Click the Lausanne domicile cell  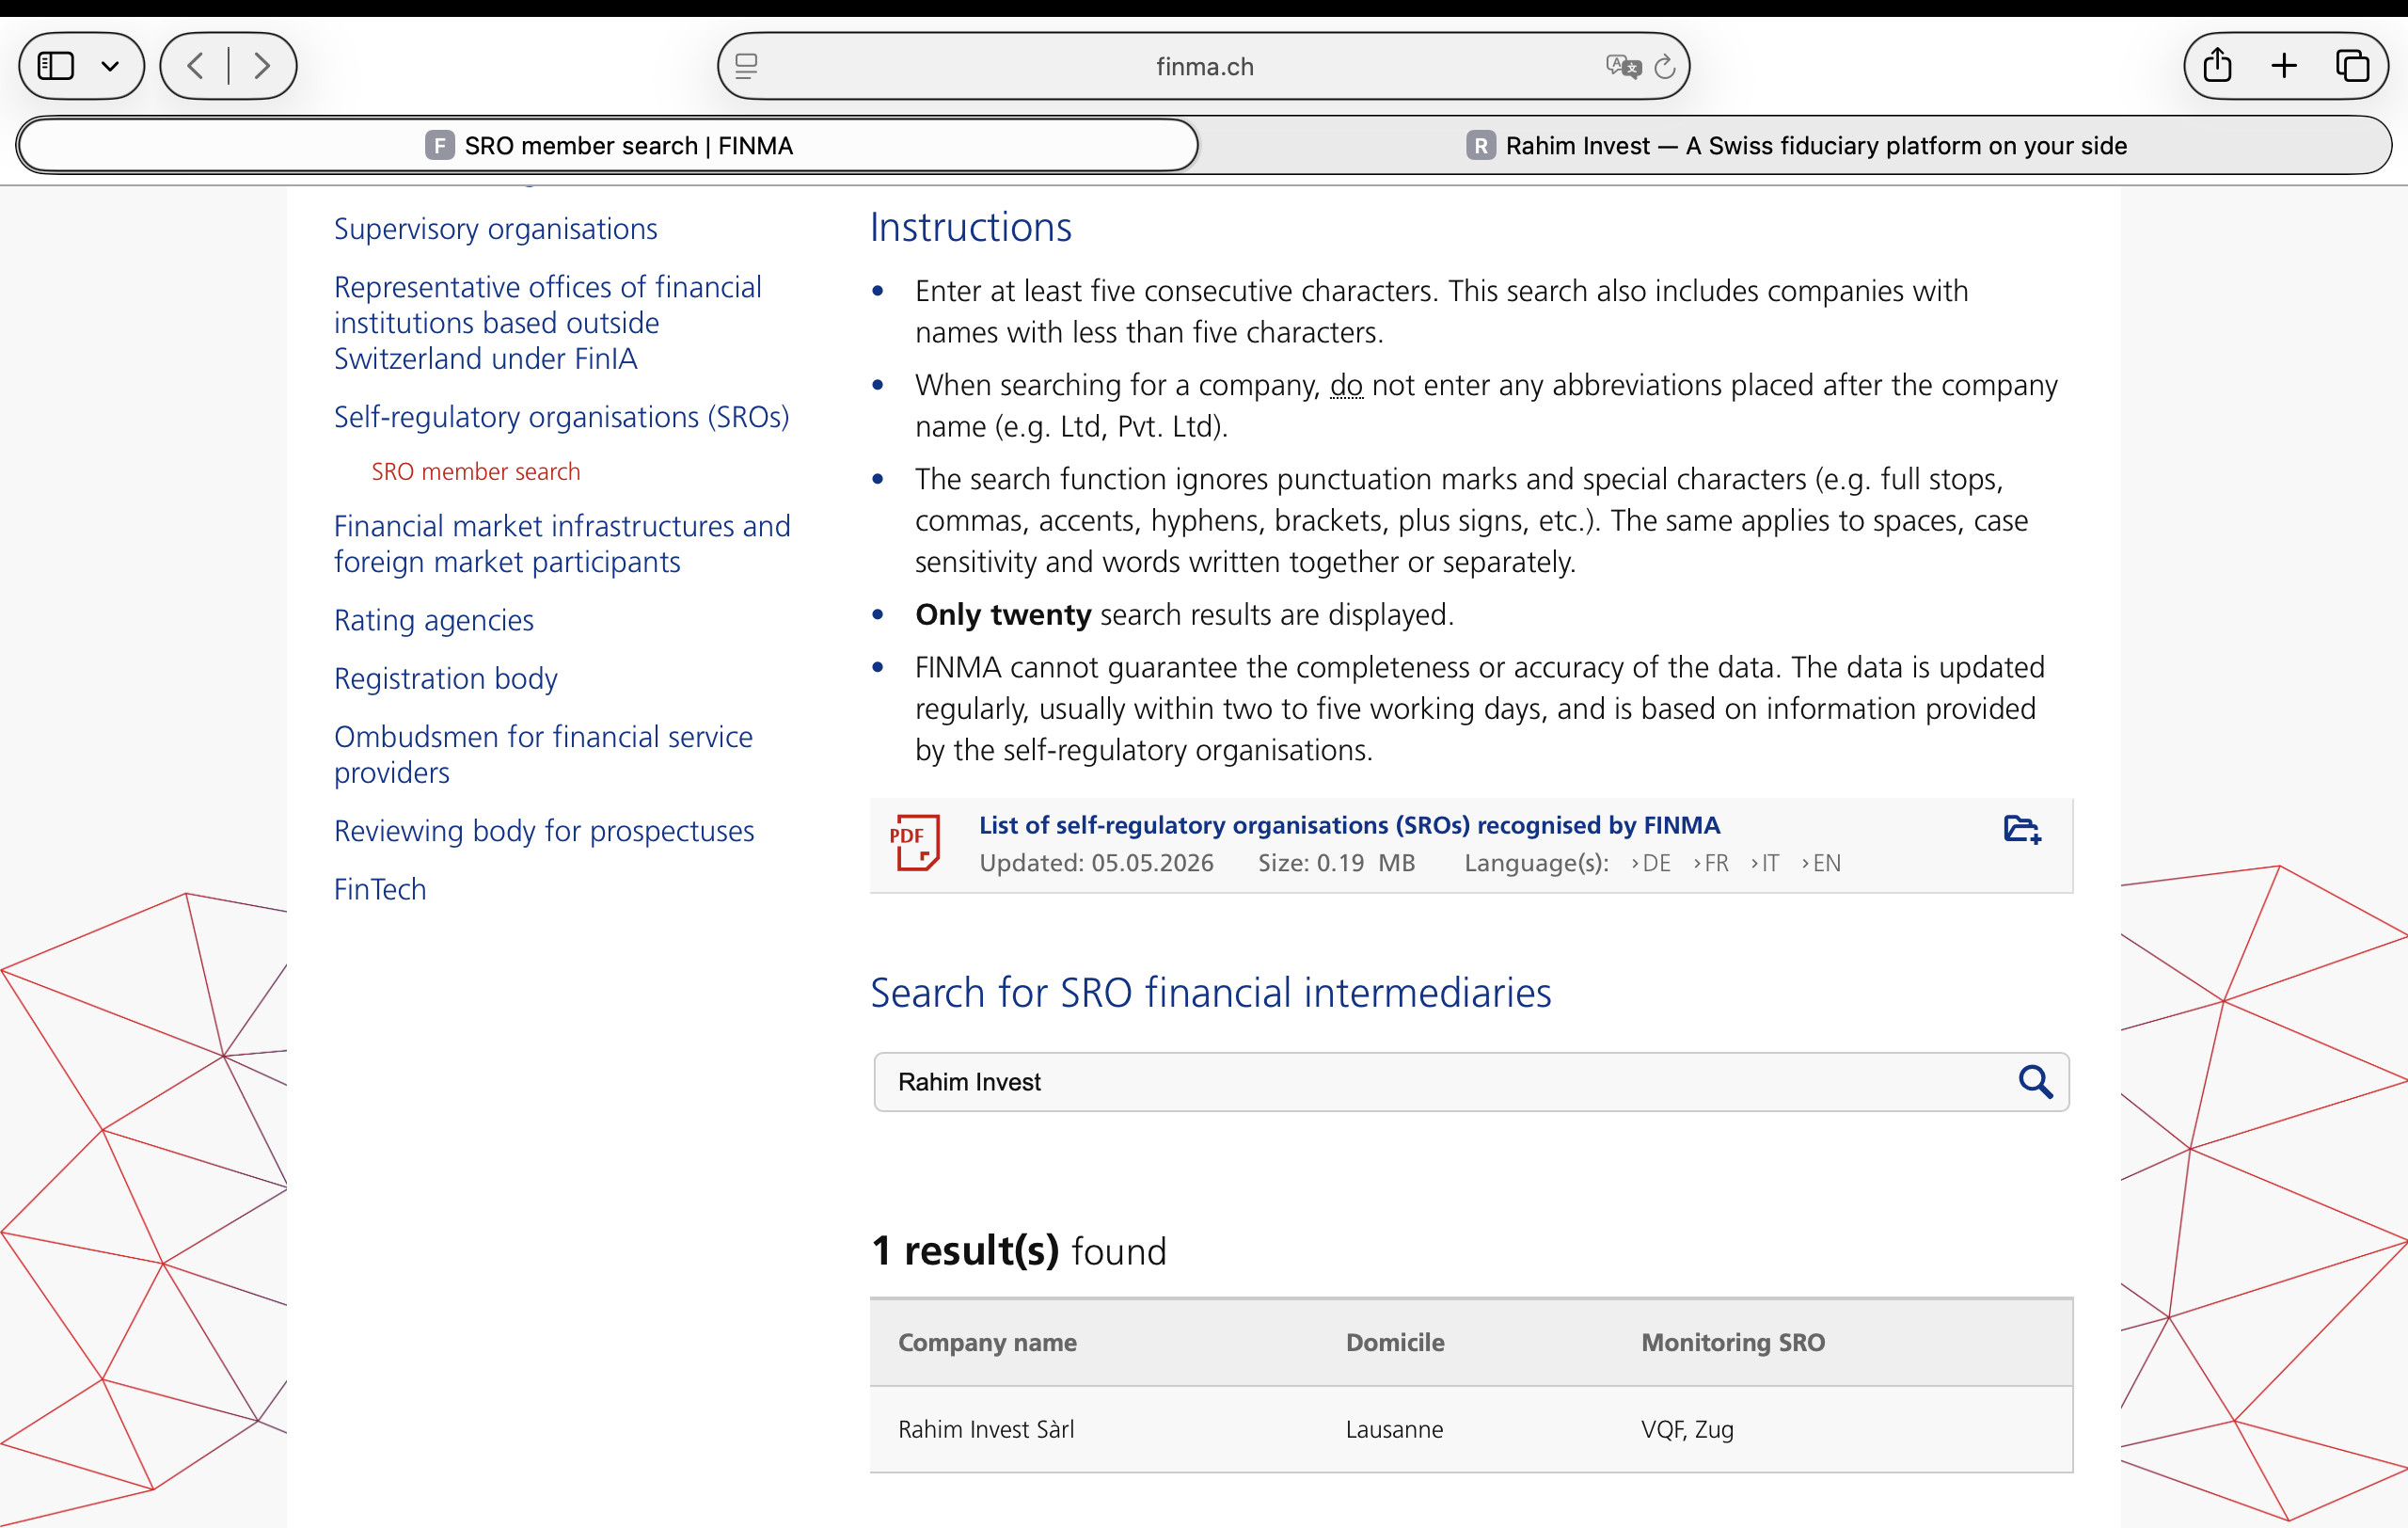(x=1394, y=1429)
